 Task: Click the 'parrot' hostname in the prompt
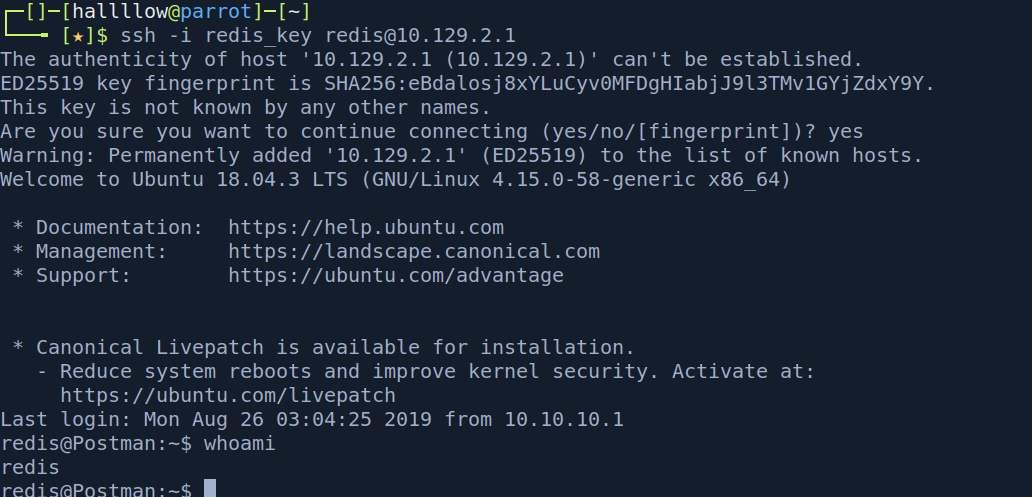click(217, 12)
